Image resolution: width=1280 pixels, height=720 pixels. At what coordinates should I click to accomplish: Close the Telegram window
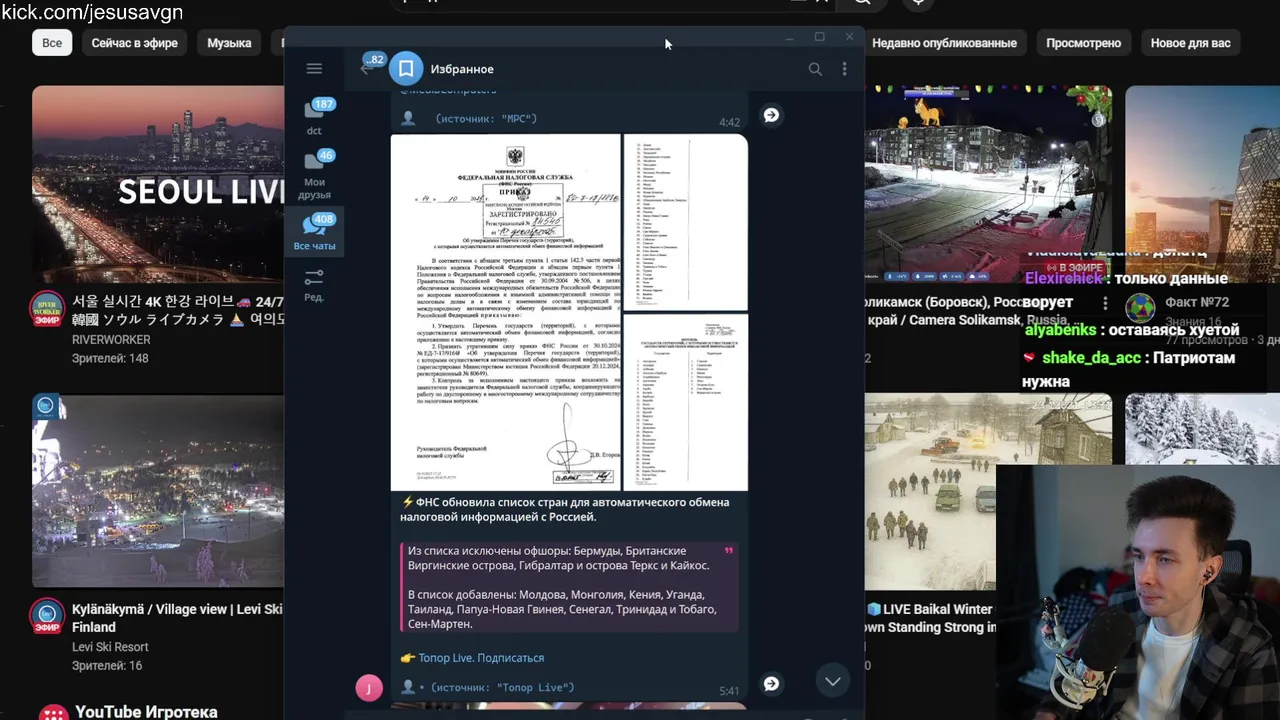click(849, 37)
